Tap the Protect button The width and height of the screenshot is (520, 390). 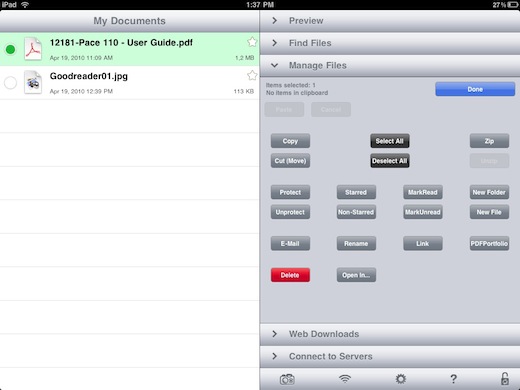tap(290, 192)
